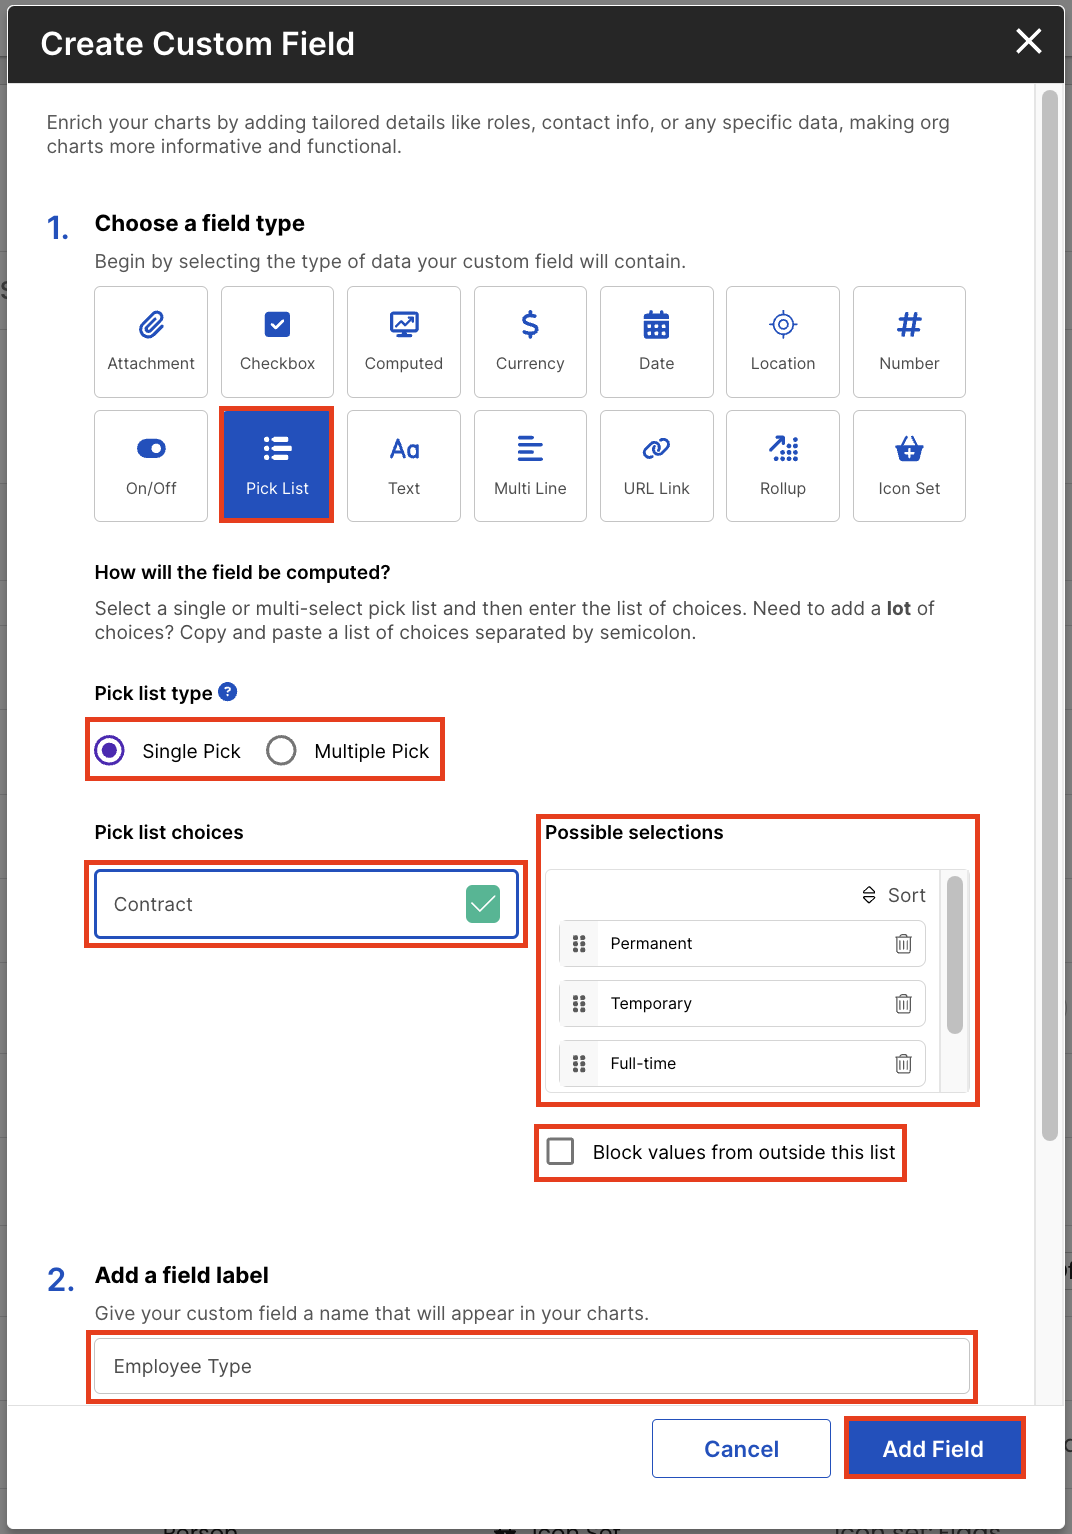Select the Multi Line field type
Image resolution: width=1072 pixels, height=1534 pixels.
[x=529, y=465]
